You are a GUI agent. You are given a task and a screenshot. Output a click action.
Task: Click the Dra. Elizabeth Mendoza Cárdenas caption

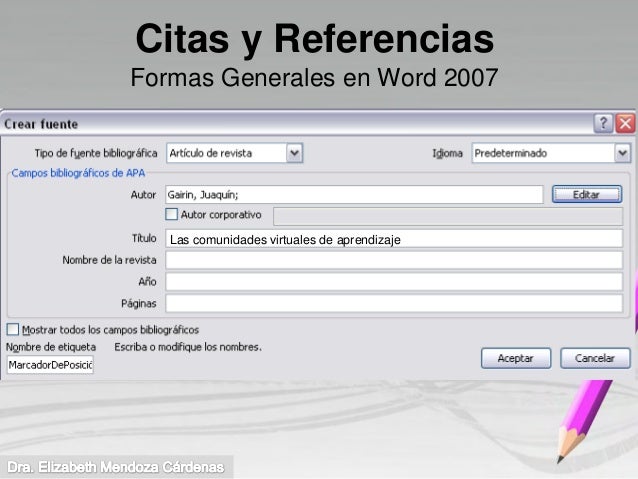(116, 467)
